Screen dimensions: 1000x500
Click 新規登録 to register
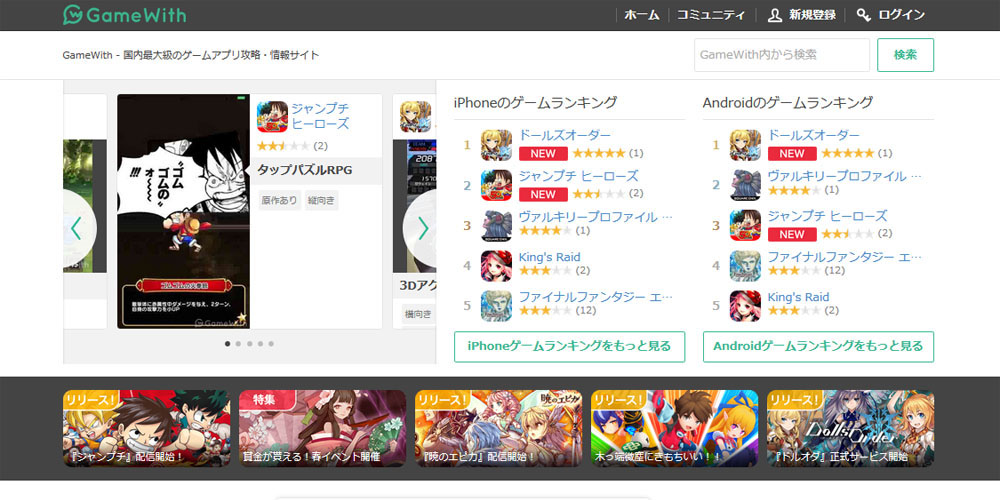[812, 15]
